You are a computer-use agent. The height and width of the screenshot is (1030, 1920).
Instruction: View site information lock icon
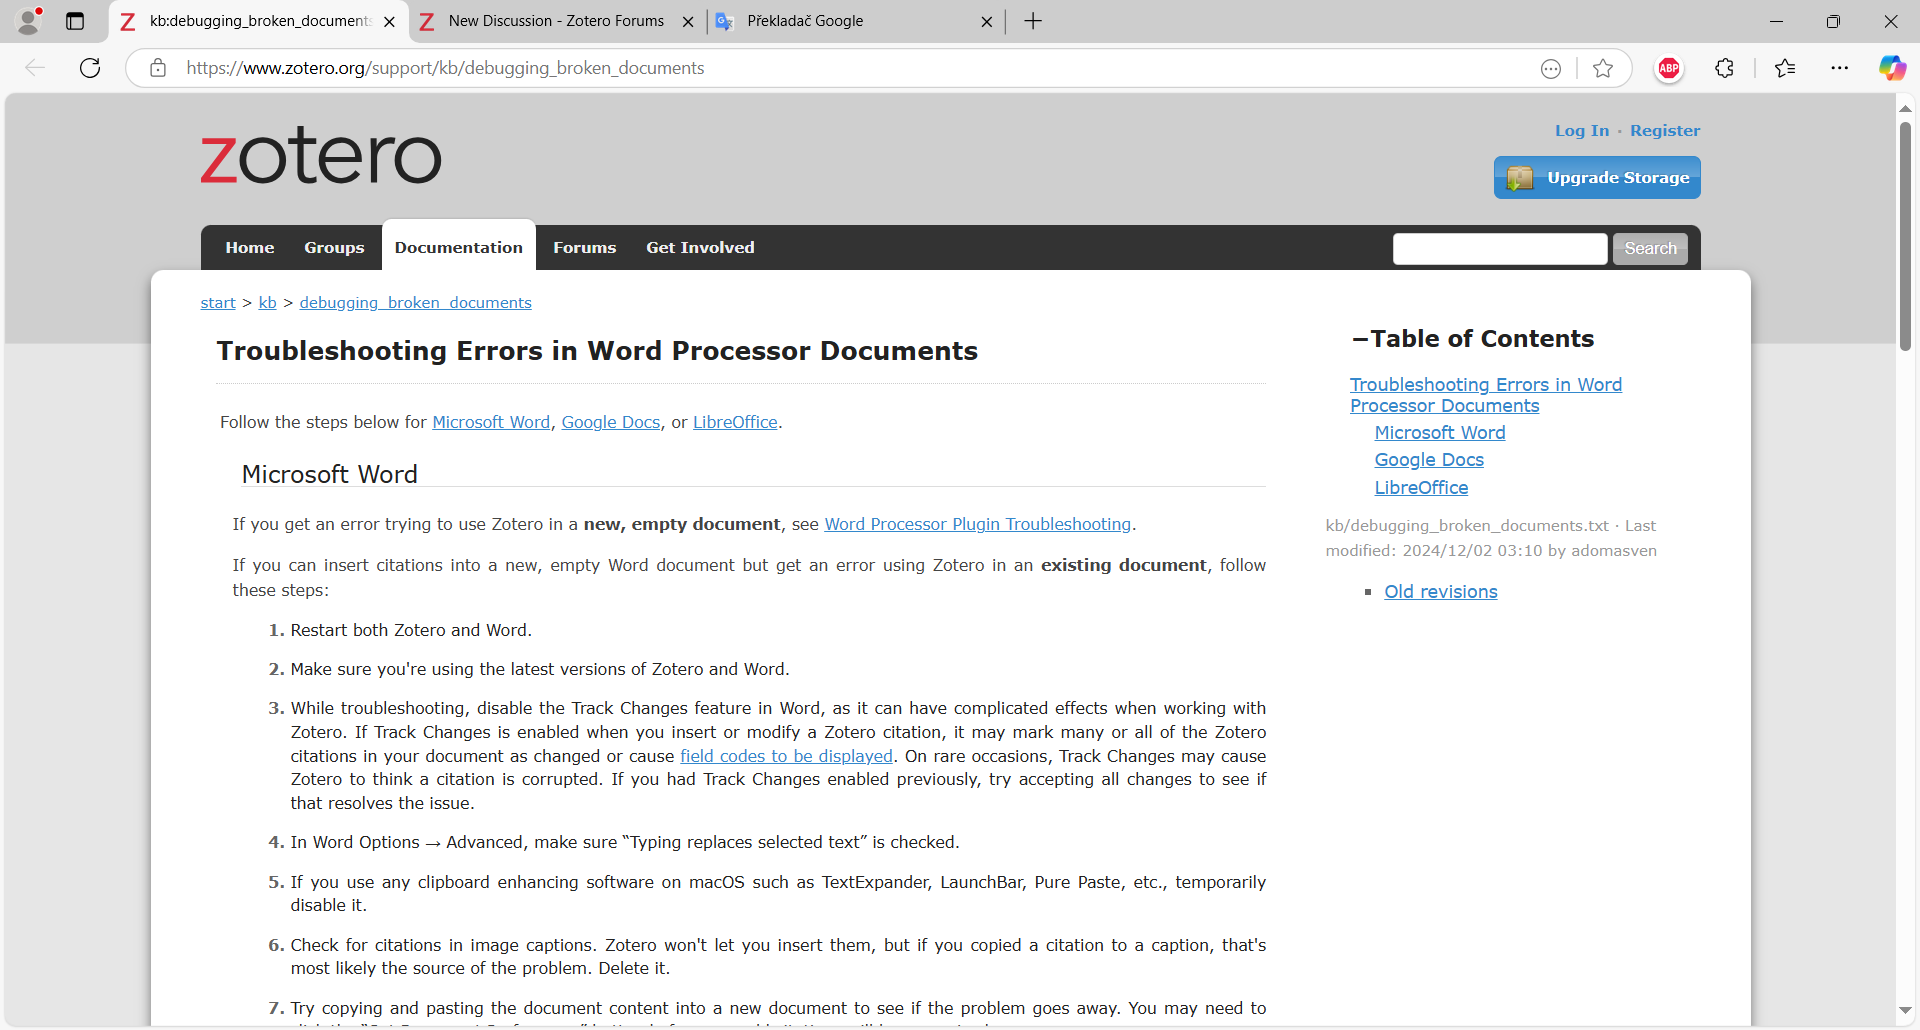[x=158, y=68]
